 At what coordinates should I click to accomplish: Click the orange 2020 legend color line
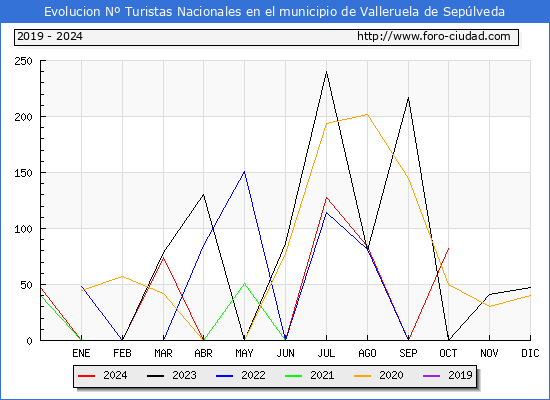tap(362, 376)
